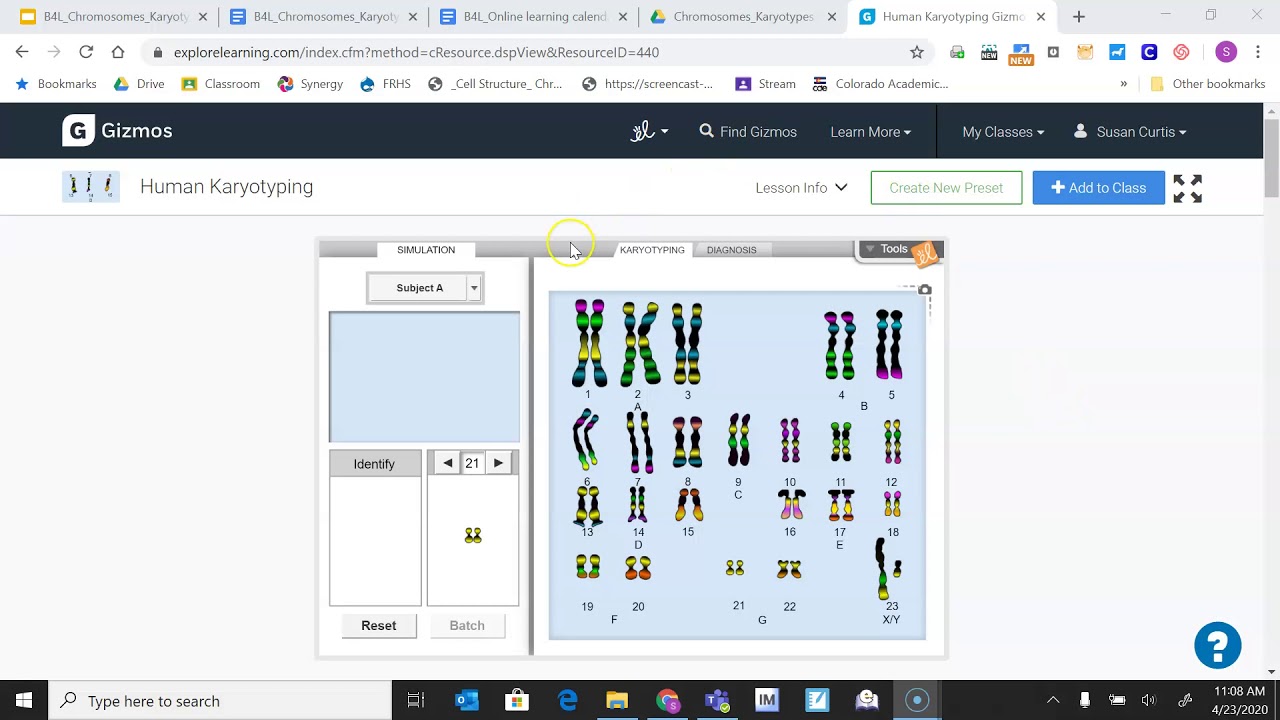Switch to the B4L_Online learning calendar tab

(533, 17)
